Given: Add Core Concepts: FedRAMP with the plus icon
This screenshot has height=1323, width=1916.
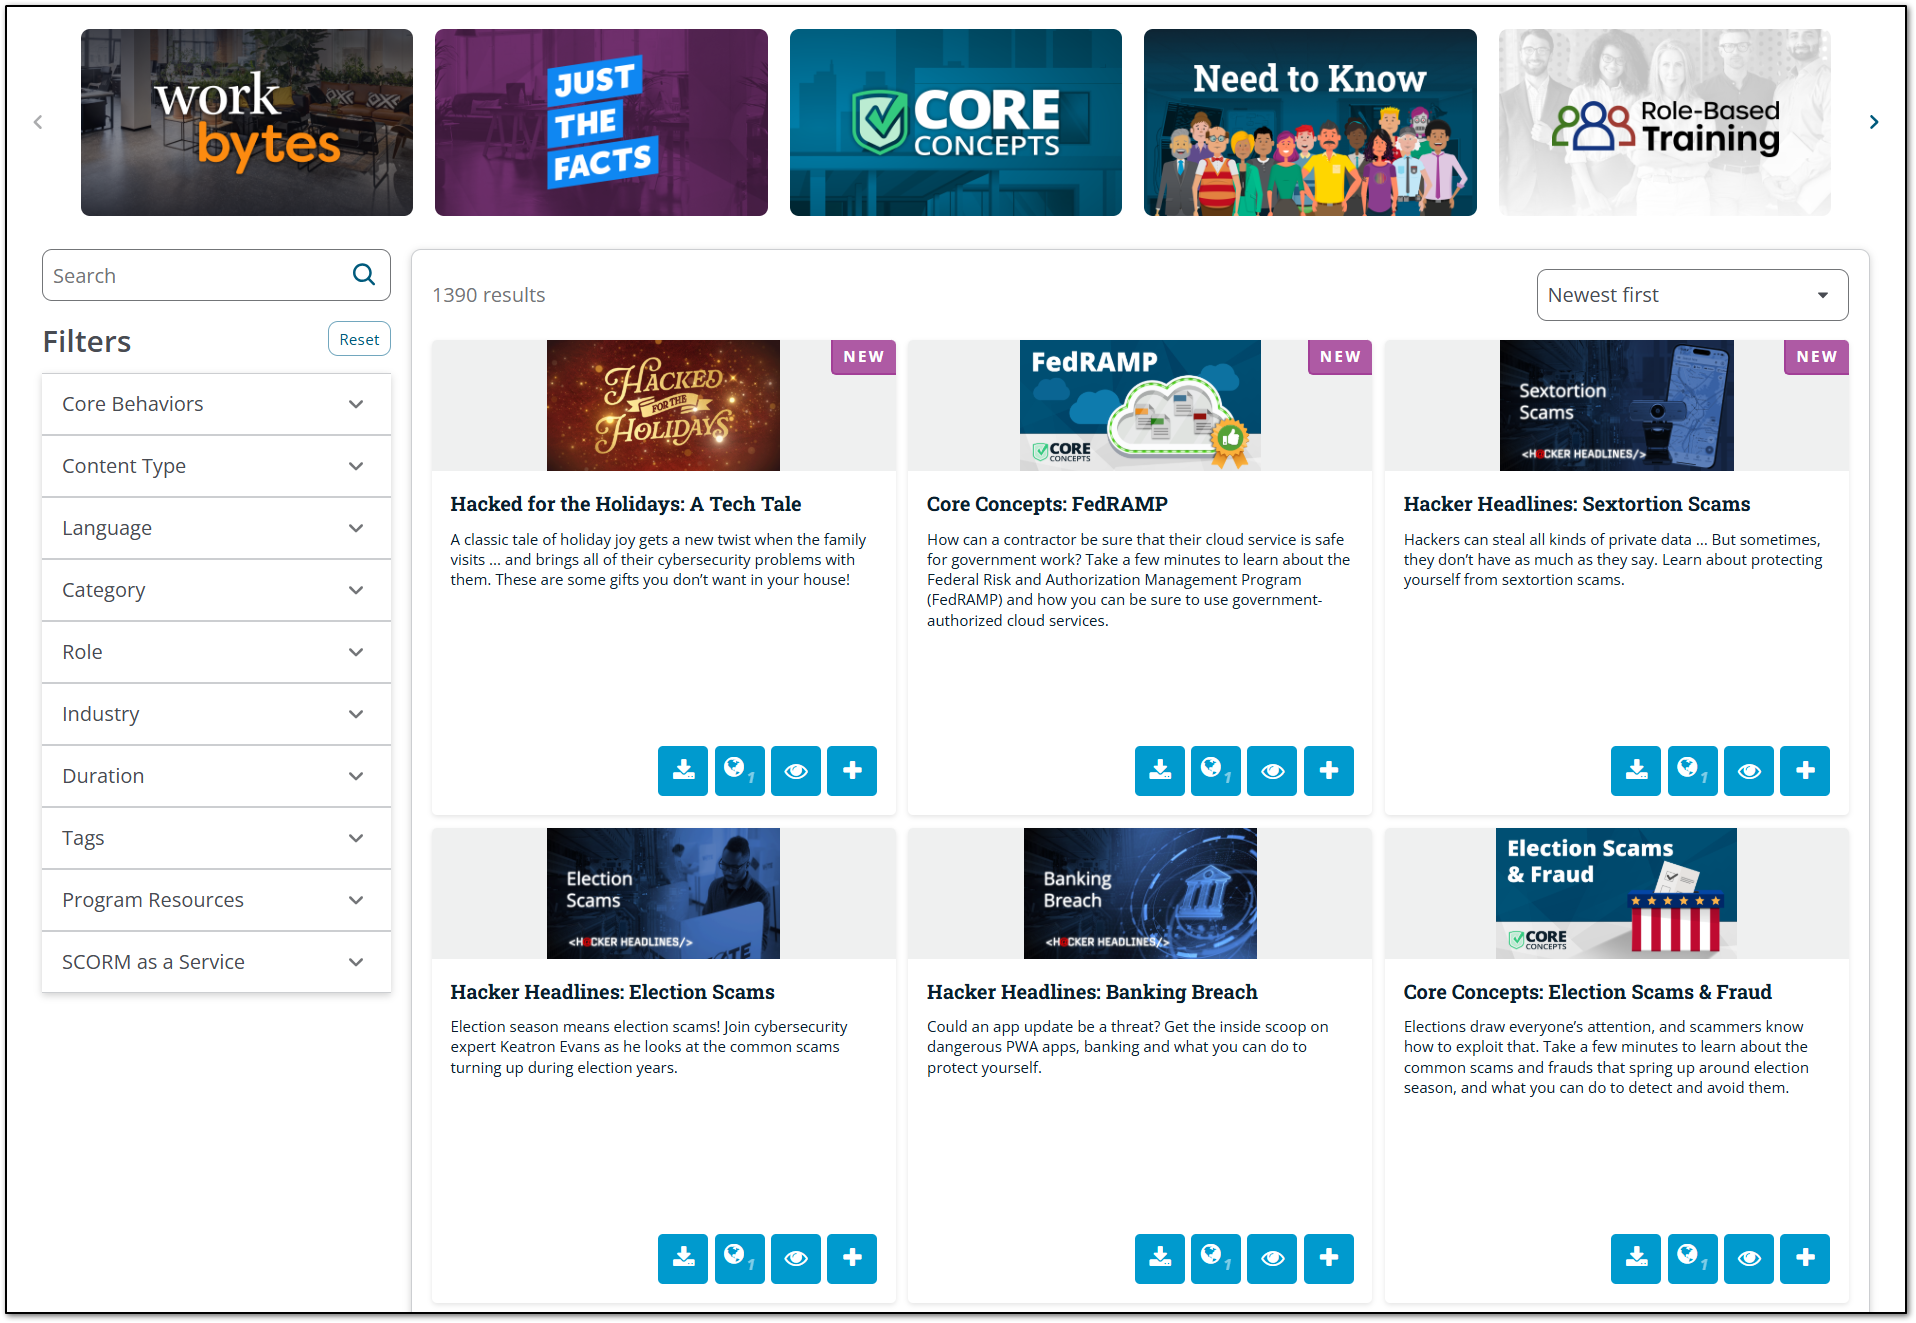Looking at the screenshot, I should tap(1329, 771).
